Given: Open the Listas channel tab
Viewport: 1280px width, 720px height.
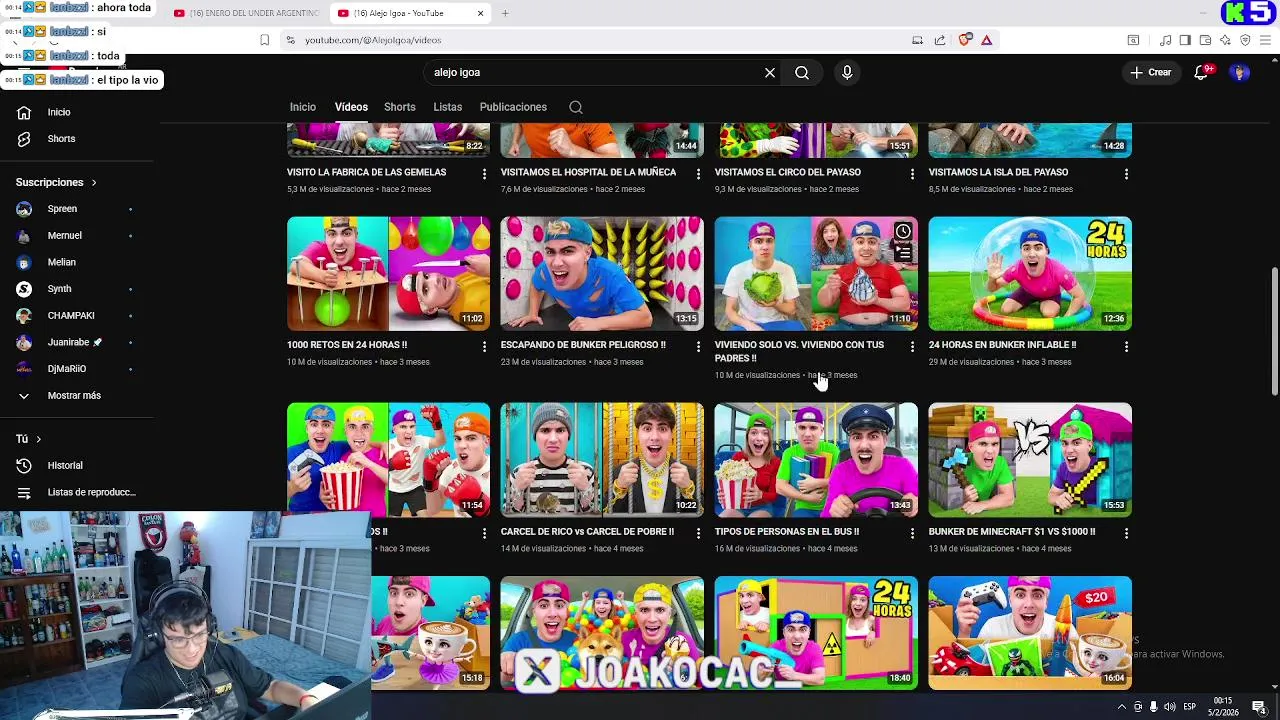Looking at the screenshot, I should [x=448, y=107].
